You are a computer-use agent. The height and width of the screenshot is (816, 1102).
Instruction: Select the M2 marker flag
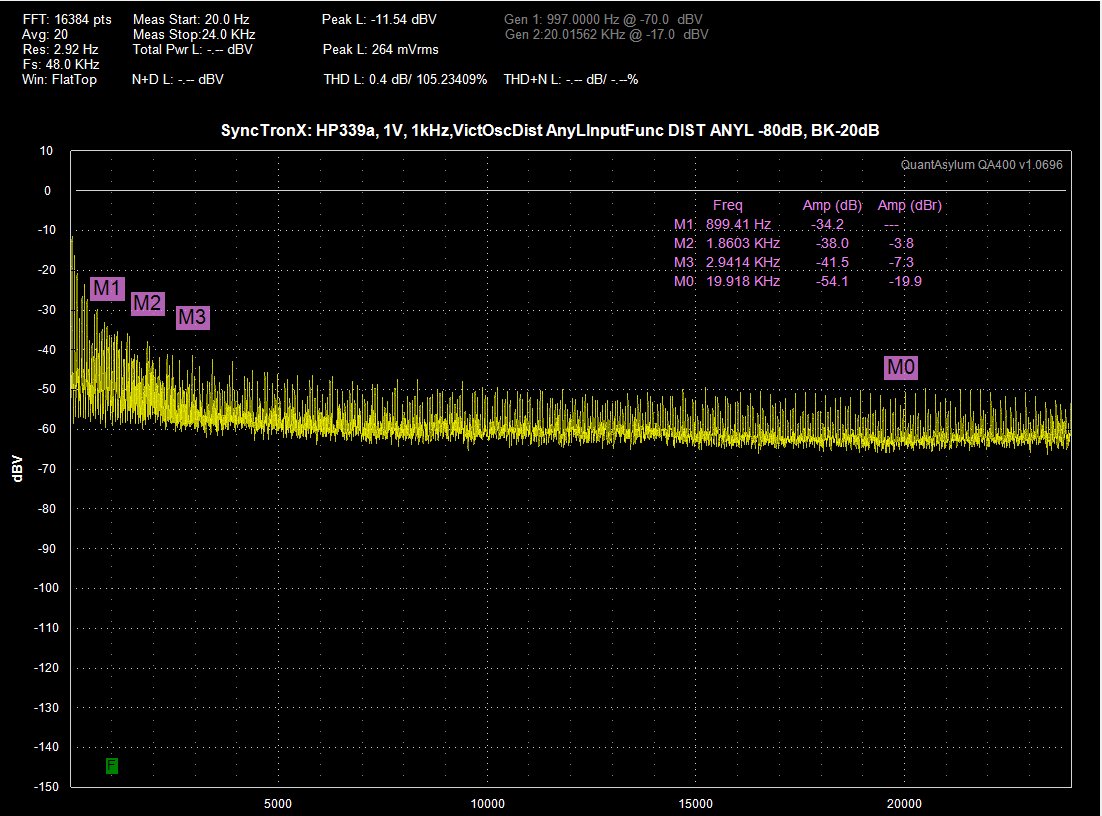(x=148, y=304)
